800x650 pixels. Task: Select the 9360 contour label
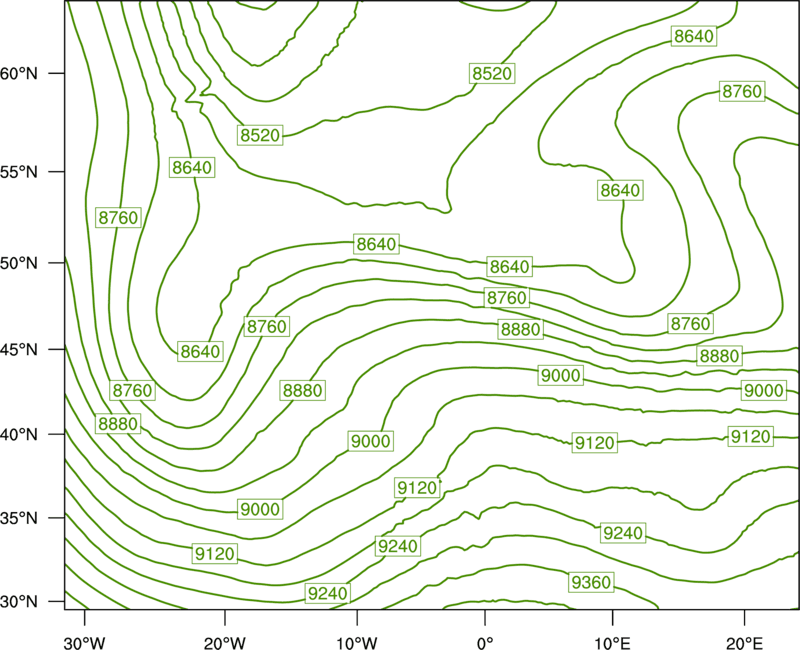(x=591, y=582)
